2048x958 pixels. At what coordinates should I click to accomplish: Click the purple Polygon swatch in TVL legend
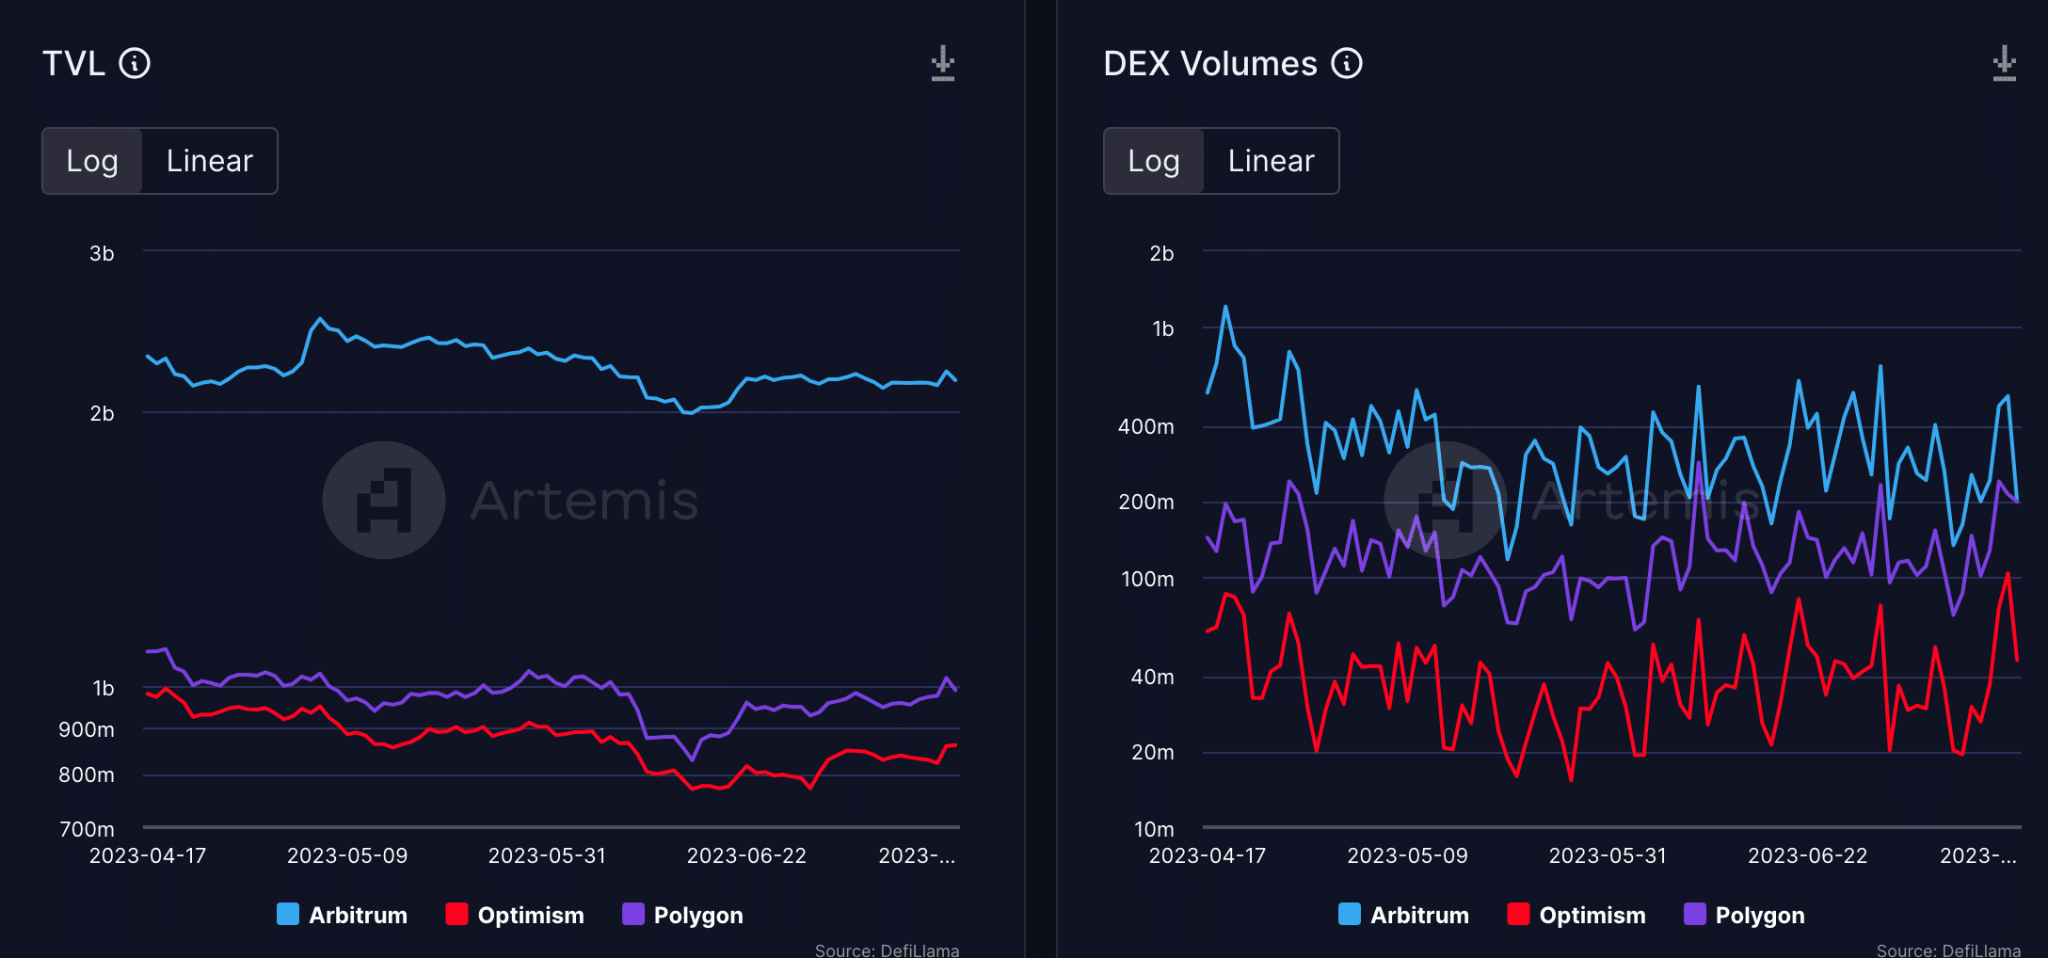633,914
